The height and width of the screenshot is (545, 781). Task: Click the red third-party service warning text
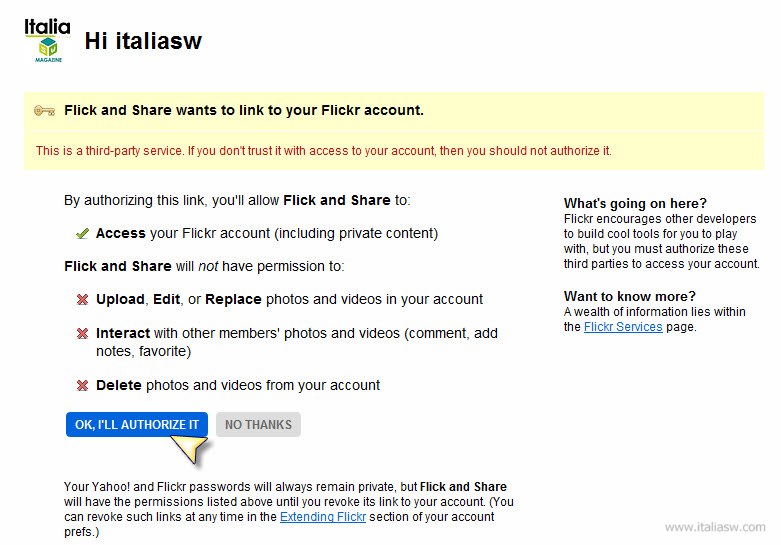click(x=324, y=151)
